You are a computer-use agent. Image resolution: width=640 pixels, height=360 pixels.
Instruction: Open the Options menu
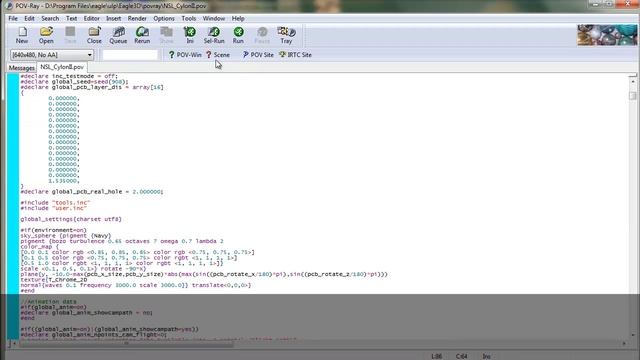tap(164, 18)
